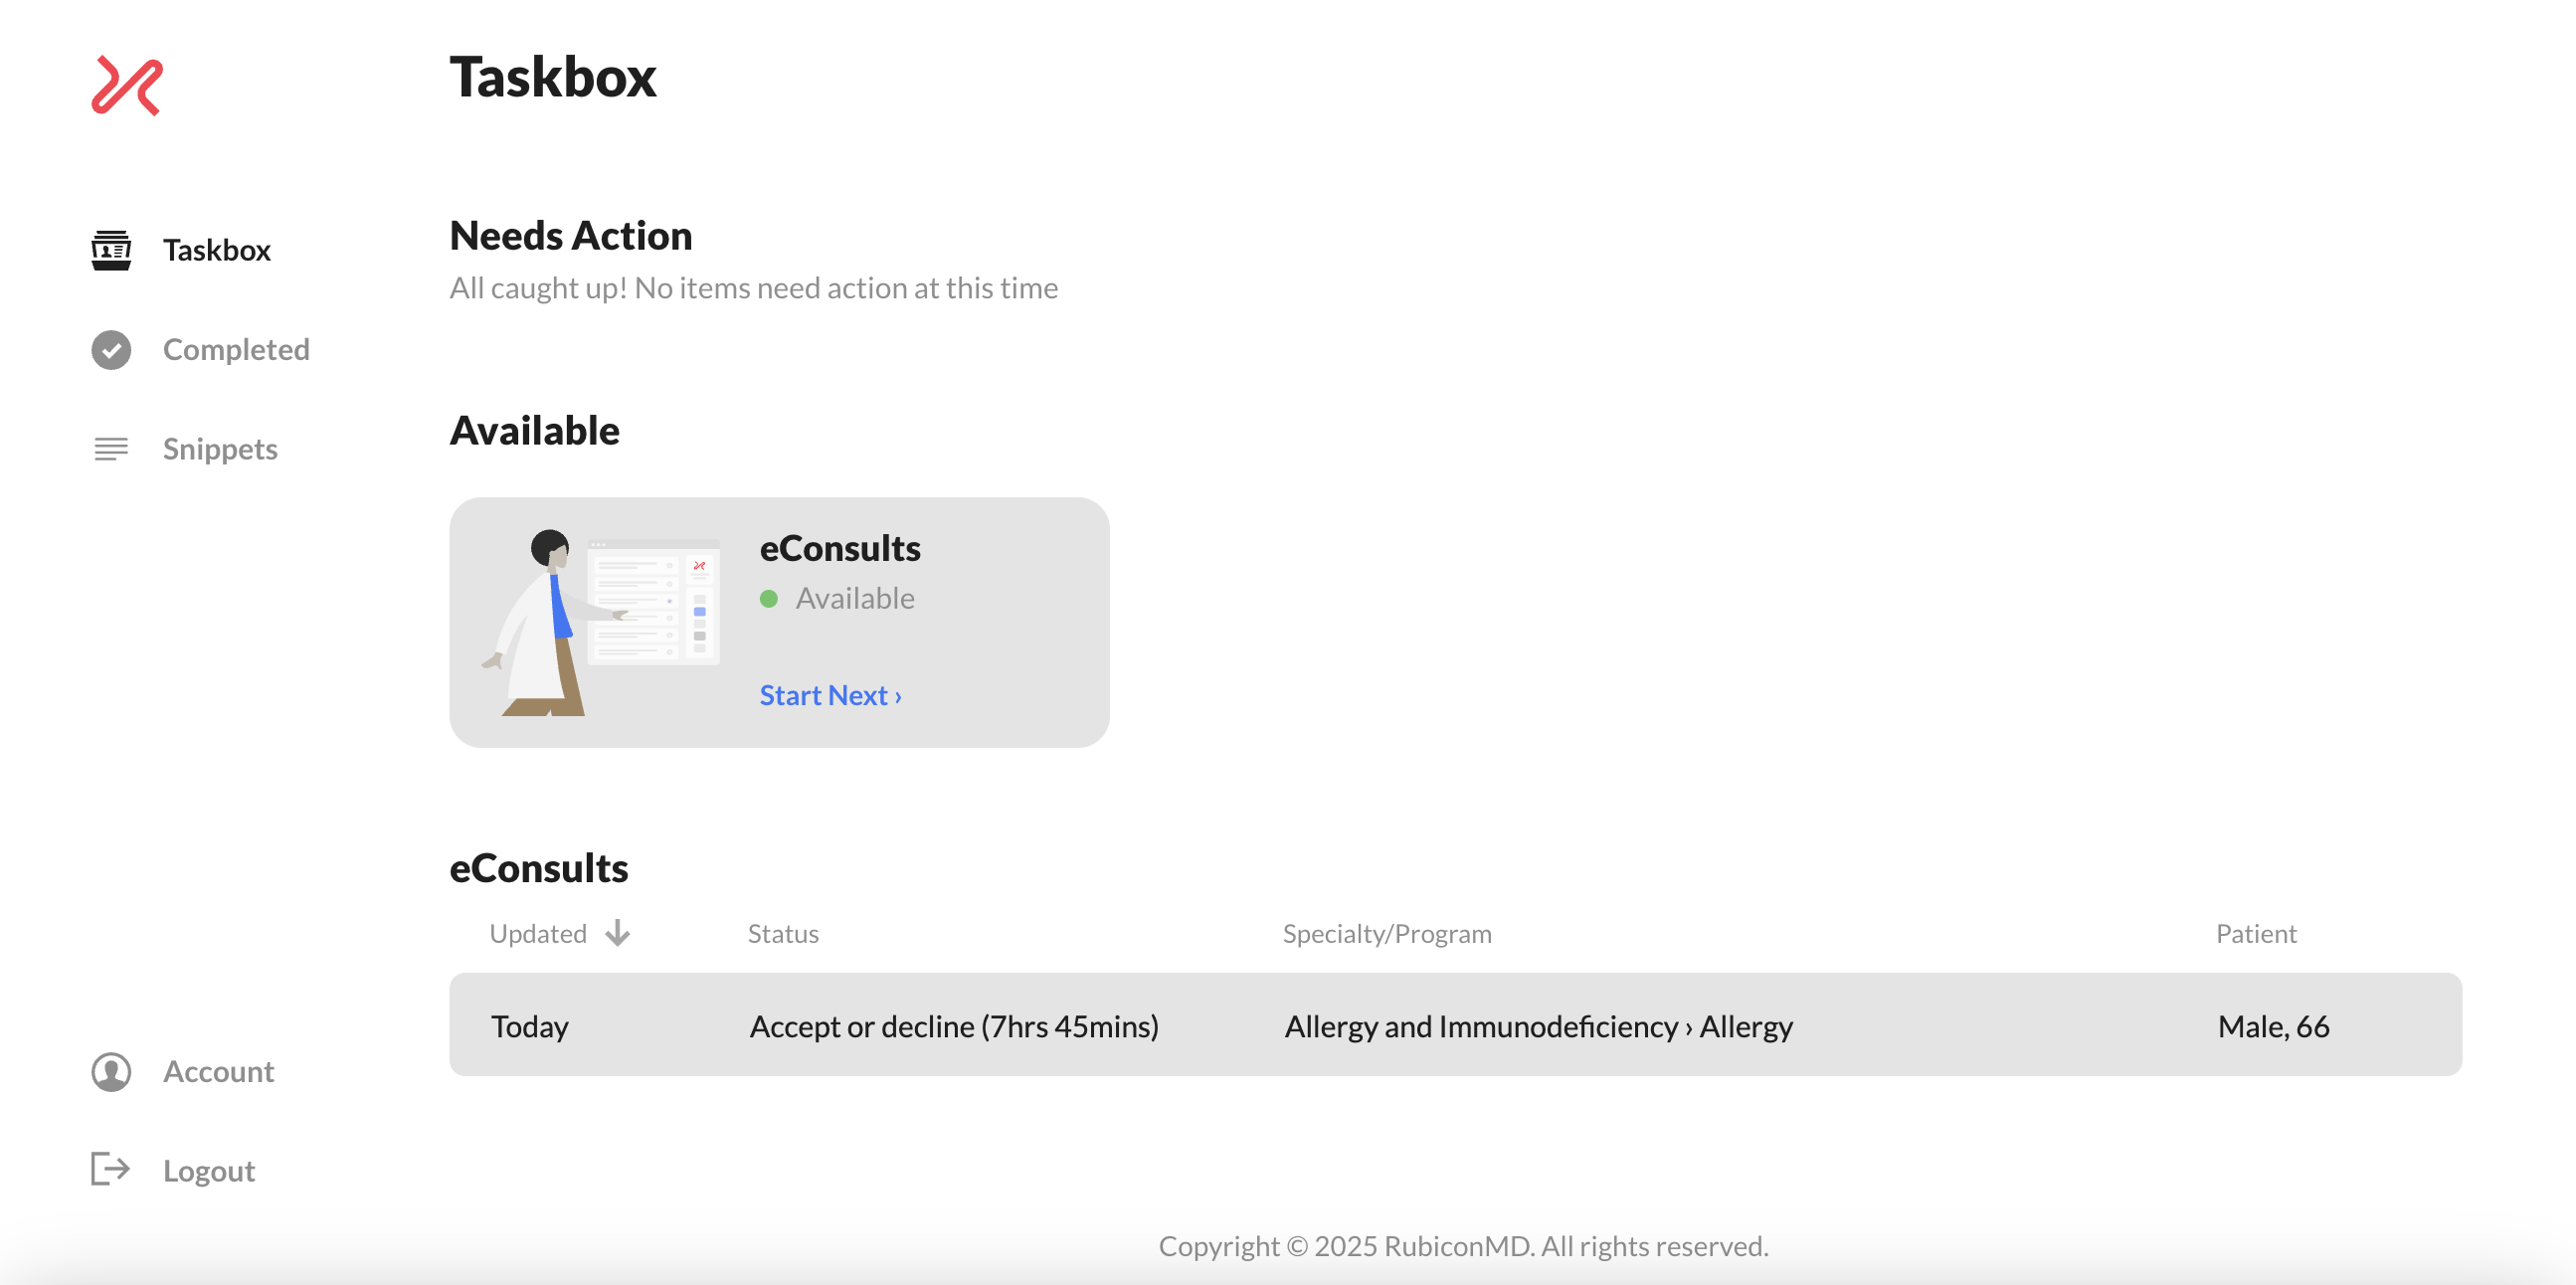Open the Allergy eConsult row from Today

[1455, 1026]
